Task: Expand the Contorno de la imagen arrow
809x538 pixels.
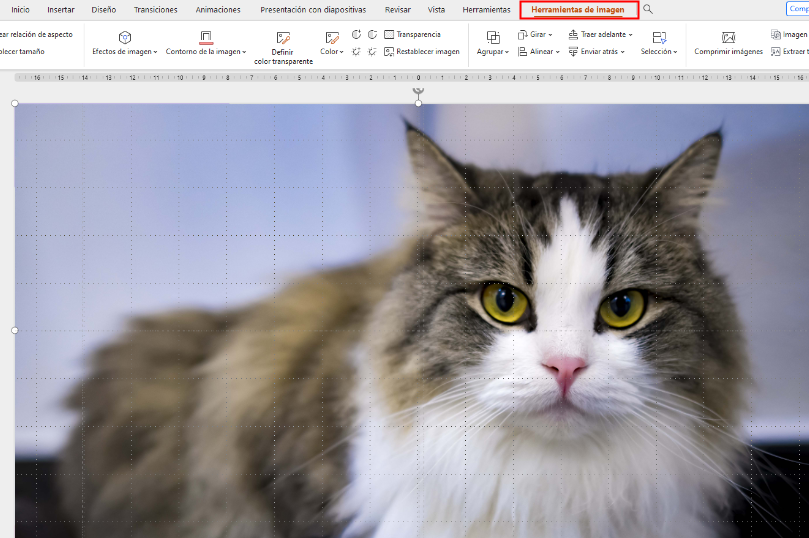Action: [x=244, y=52]
